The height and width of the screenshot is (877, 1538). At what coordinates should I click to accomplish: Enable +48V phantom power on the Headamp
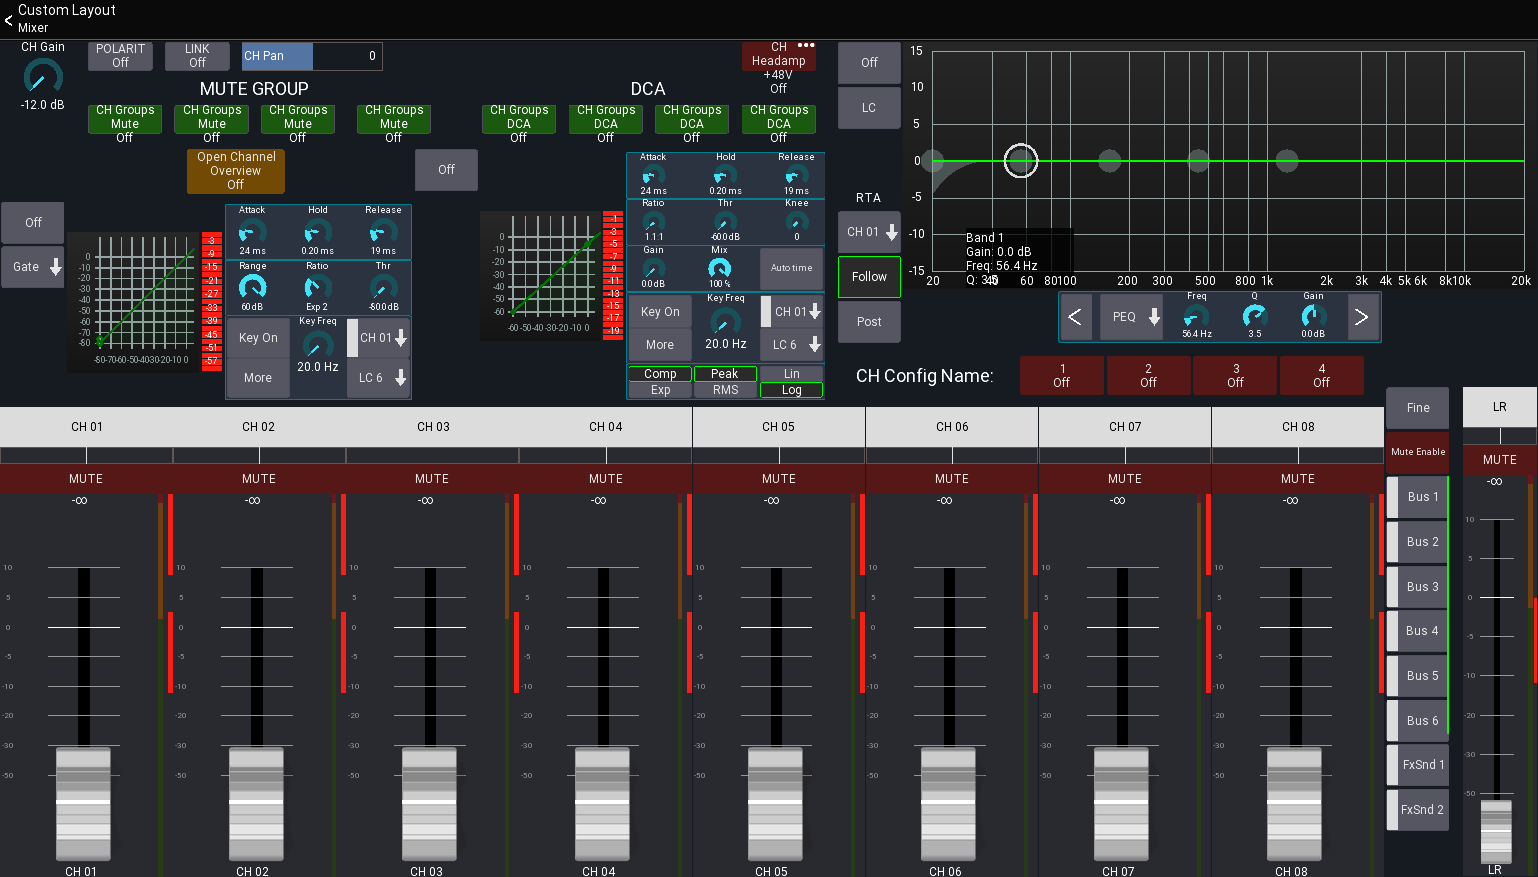[777, 56]
